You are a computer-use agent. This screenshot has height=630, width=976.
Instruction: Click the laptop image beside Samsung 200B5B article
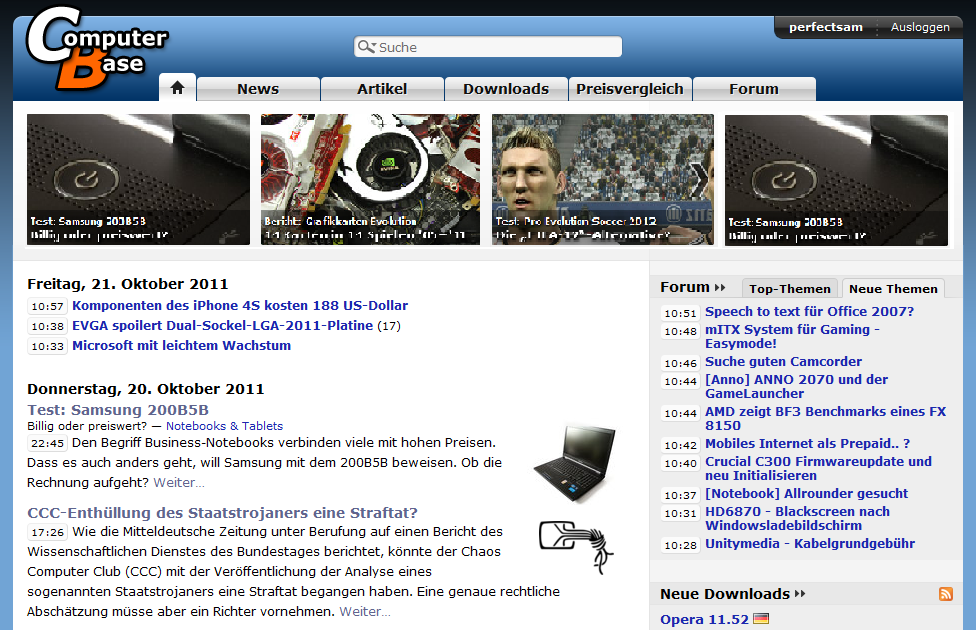(575, 463)
